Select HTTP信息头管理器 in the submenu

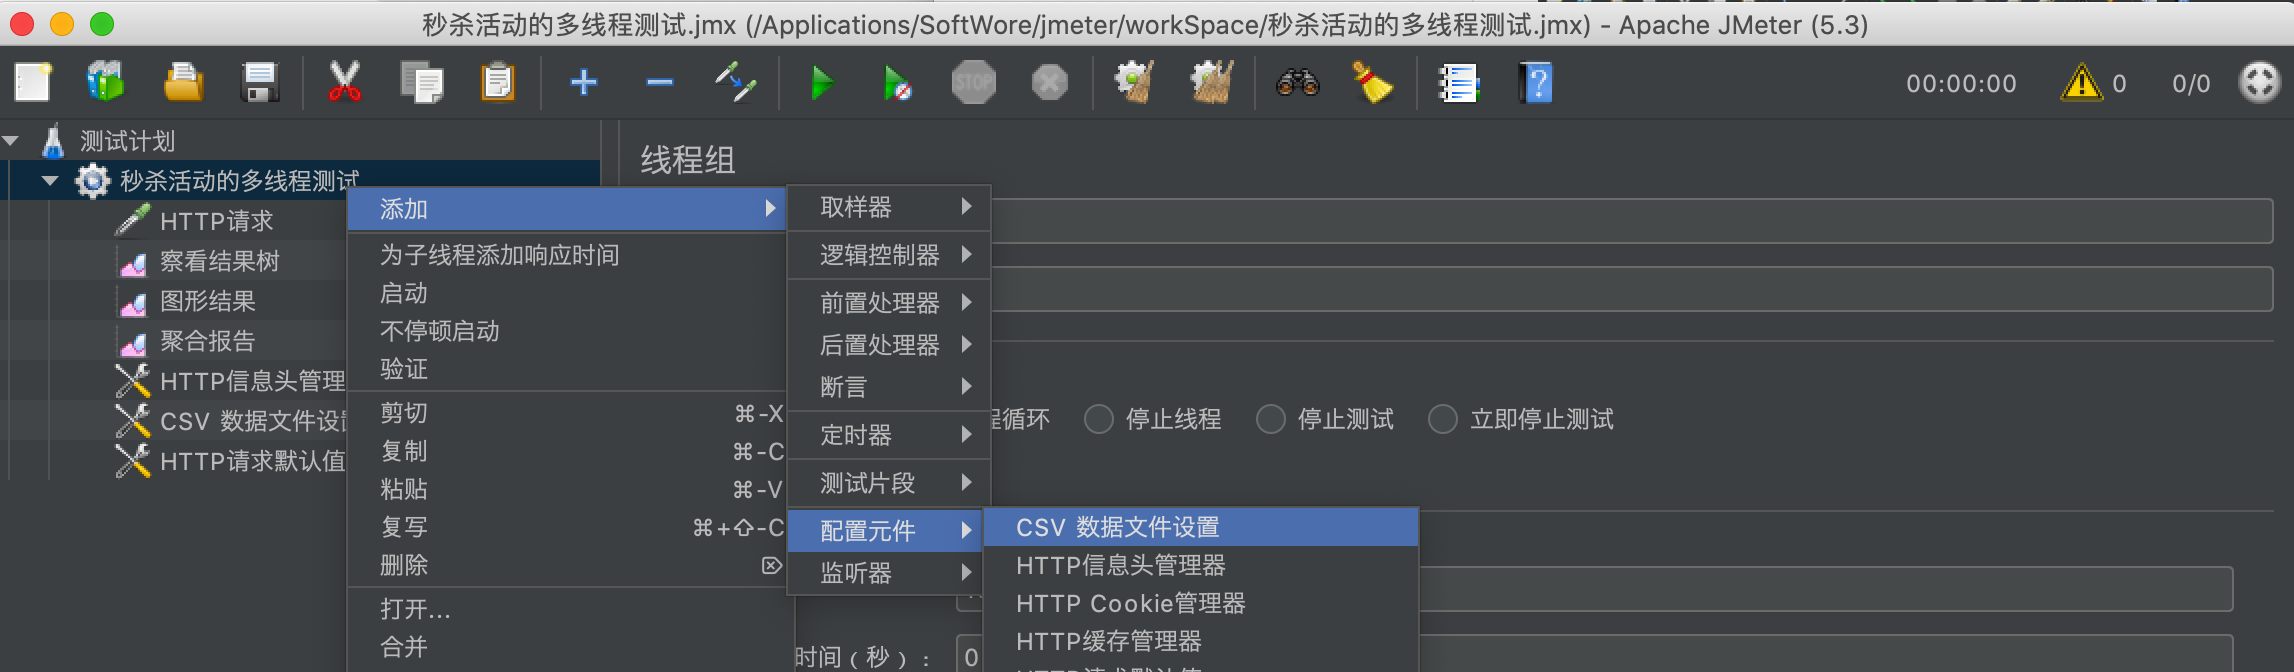[1201, 565]
